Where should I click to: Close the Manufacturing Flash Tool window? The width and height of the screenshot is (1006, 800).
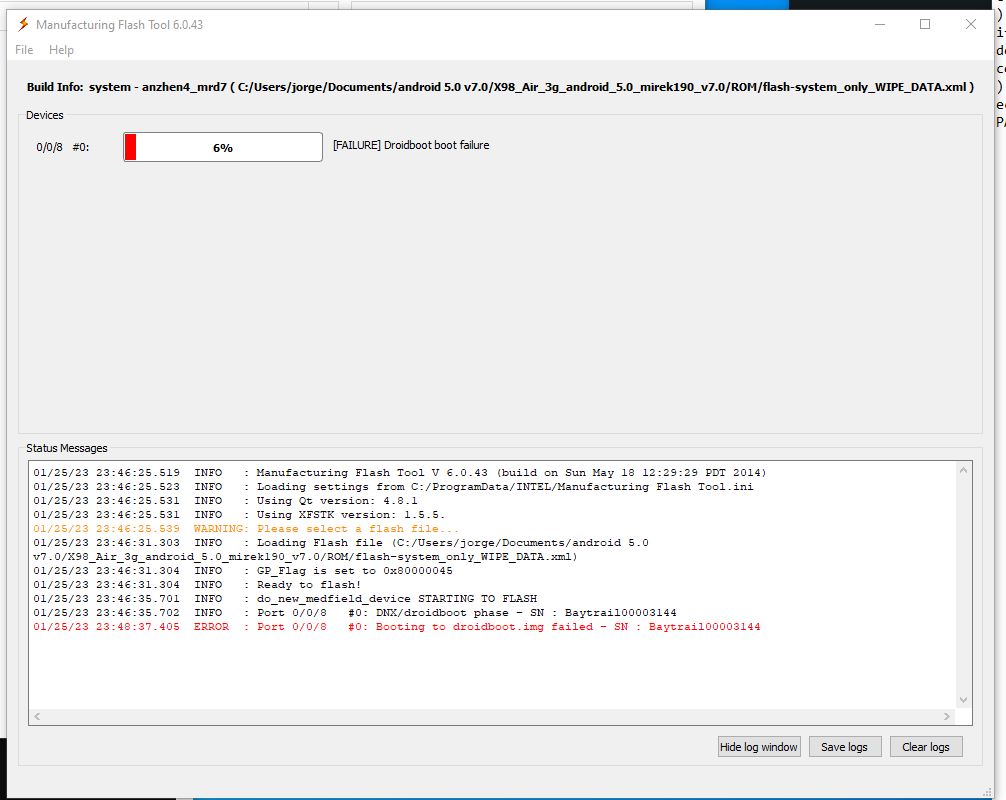point(971,24)
